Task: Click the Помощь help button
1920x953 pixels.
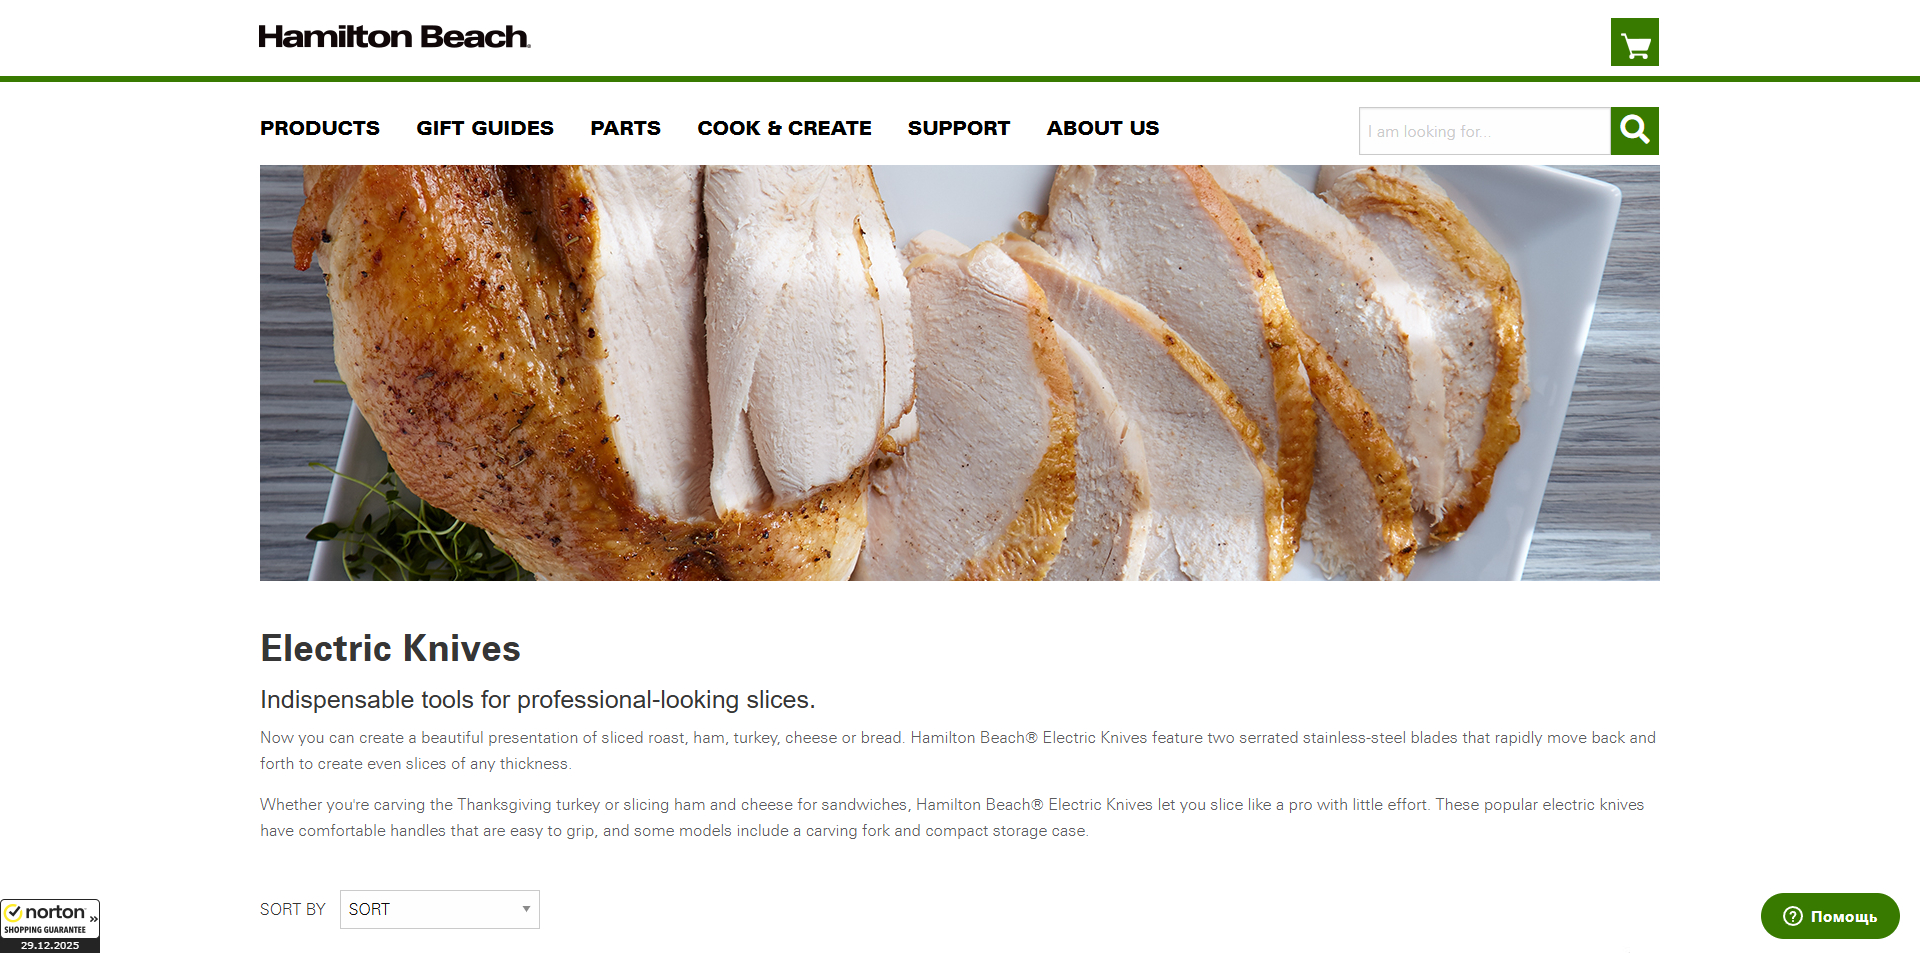Action: point(1830,916)
